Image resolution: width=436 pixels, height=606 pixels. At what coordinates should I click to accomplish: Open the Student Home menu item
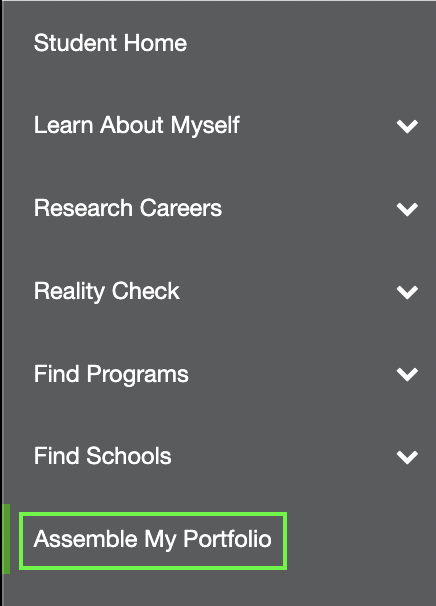point(110,43)
